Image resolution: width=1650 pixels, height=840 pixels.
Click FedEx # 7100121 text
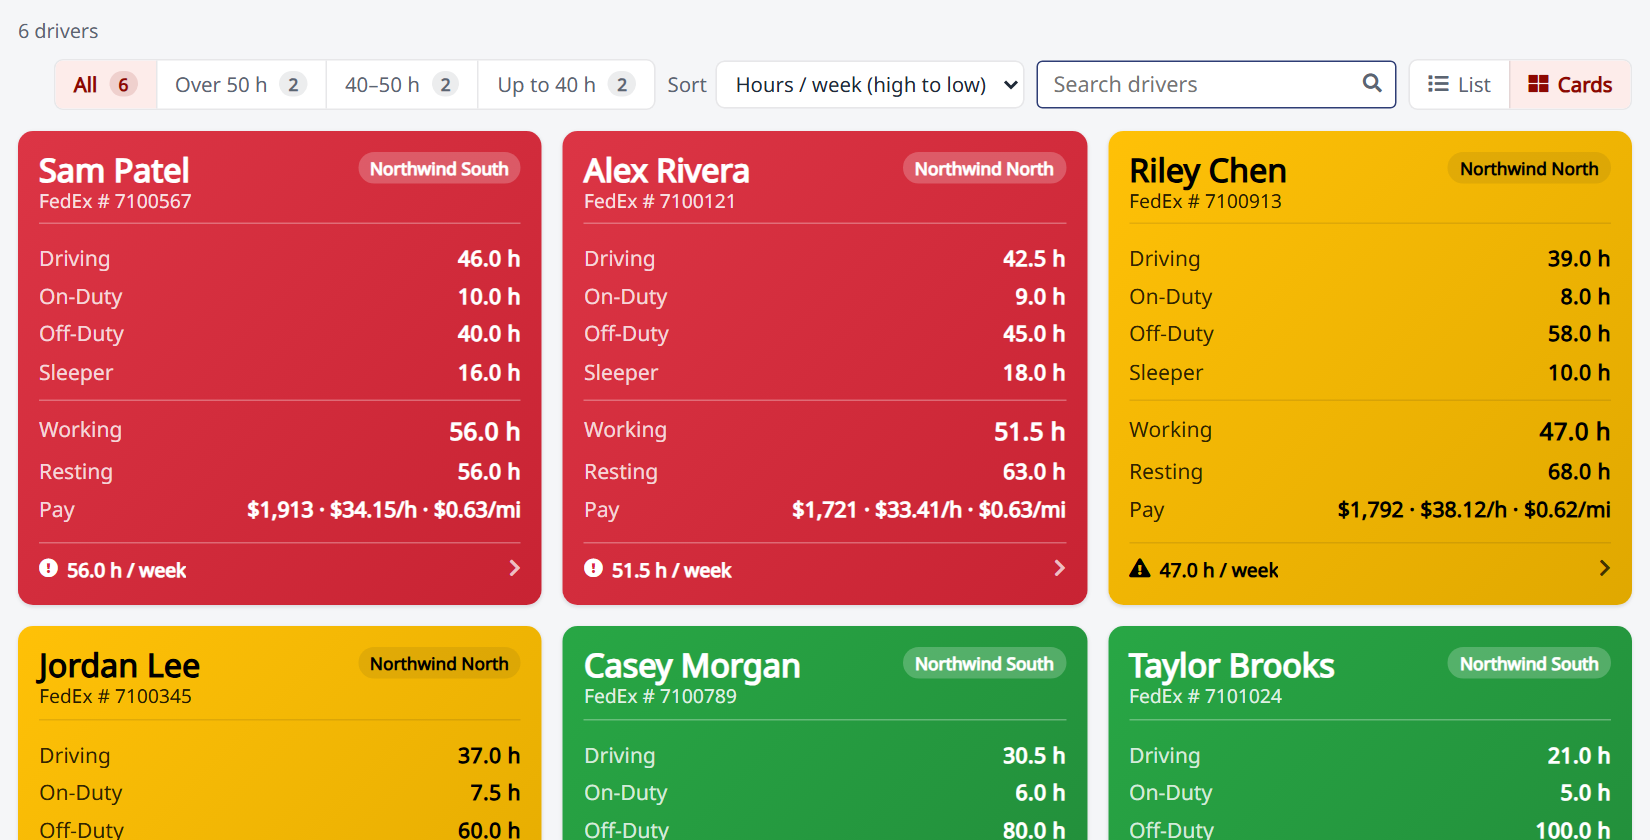click(x=660, y=201)
